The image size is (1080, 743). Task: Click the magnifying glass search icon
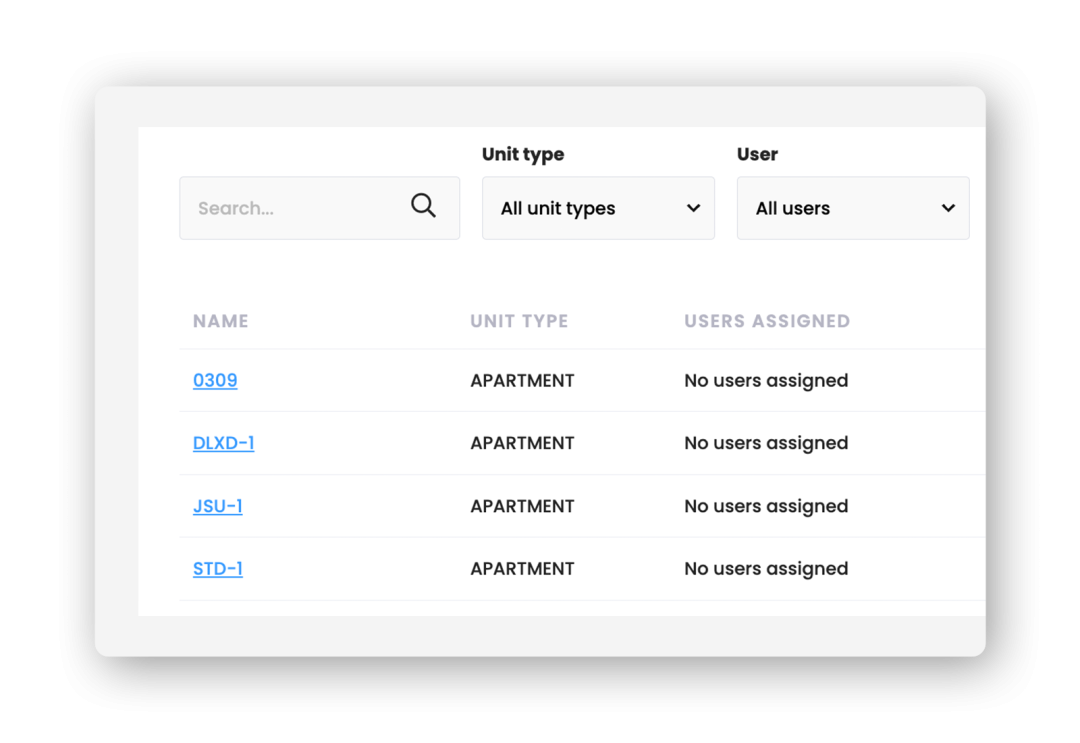(423, 205)
